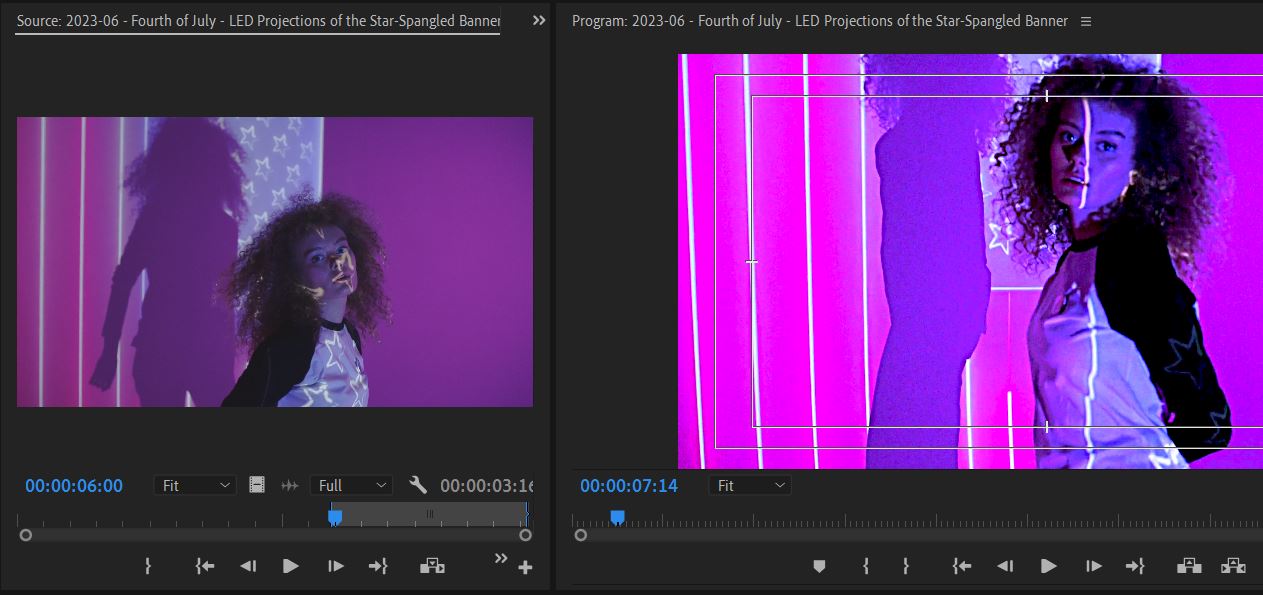Open the Full playback resolution dropdown
This screenshot has width=1263, height=595.
[351, 485]
